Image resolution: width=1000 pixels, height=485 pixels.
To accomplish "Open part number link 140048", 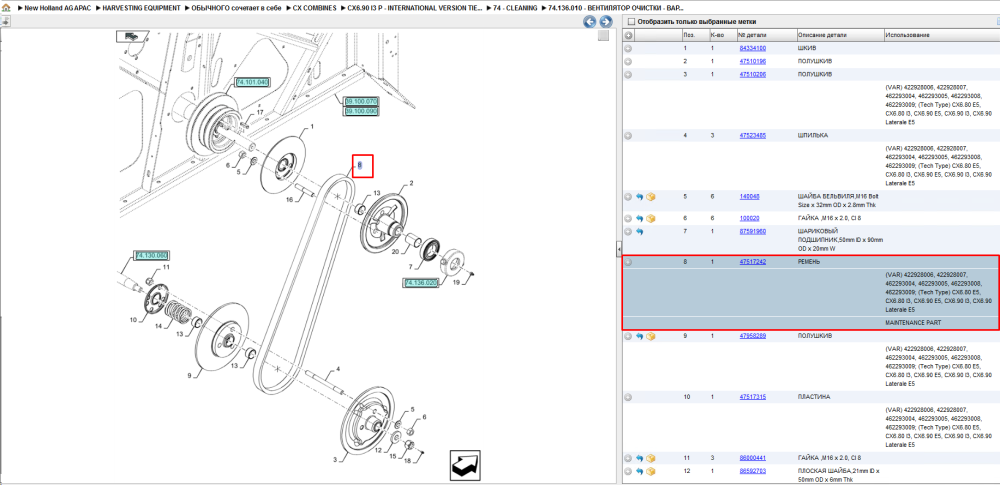I will pyautogui.click(x=749, y=197).
